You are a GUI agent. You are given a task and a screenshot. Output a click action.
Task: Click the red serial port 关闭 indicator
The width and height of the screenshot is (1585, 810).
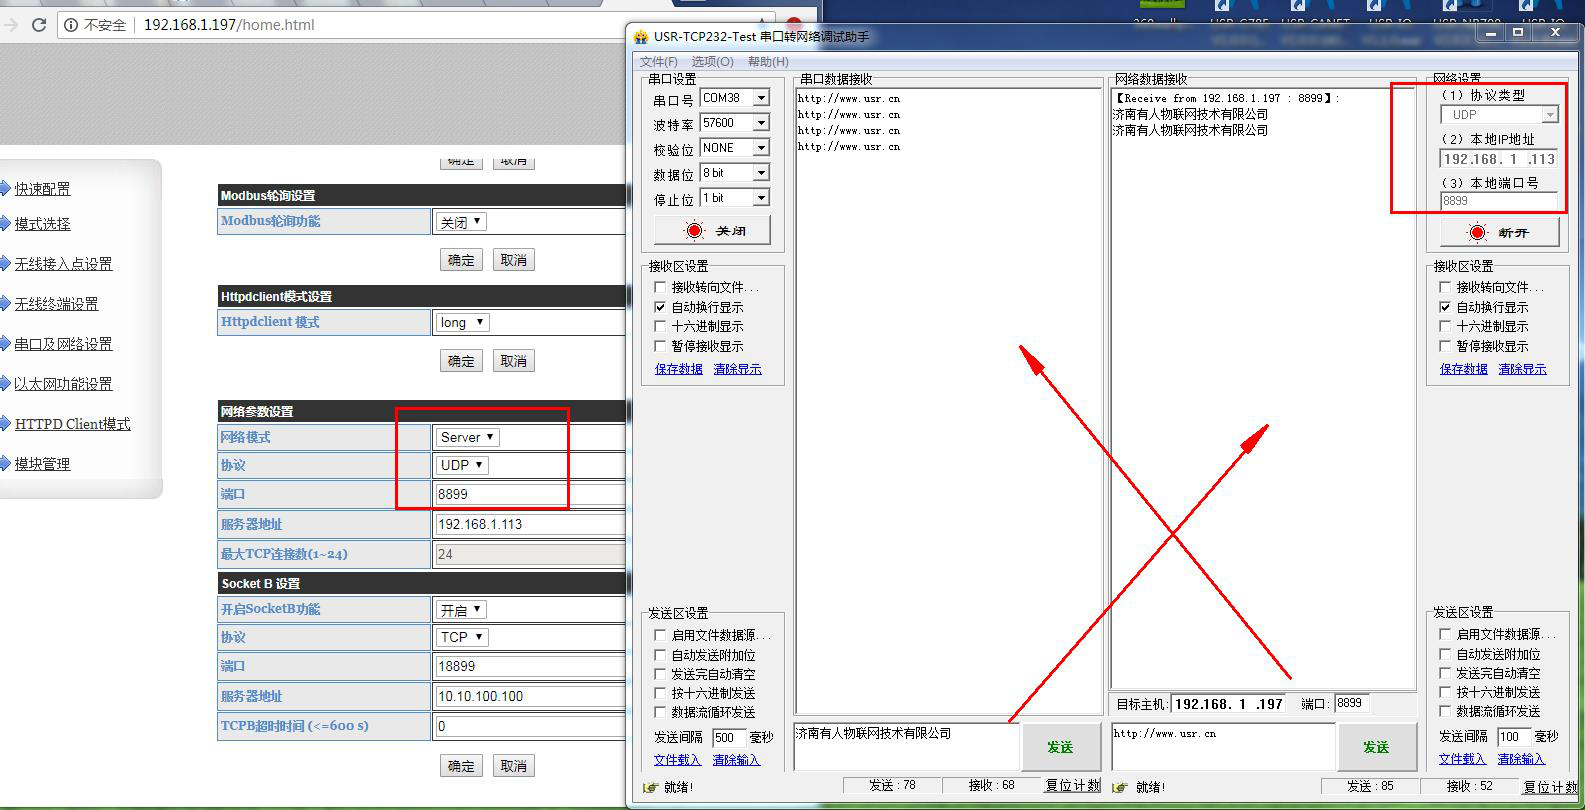(x=694, y=231)
